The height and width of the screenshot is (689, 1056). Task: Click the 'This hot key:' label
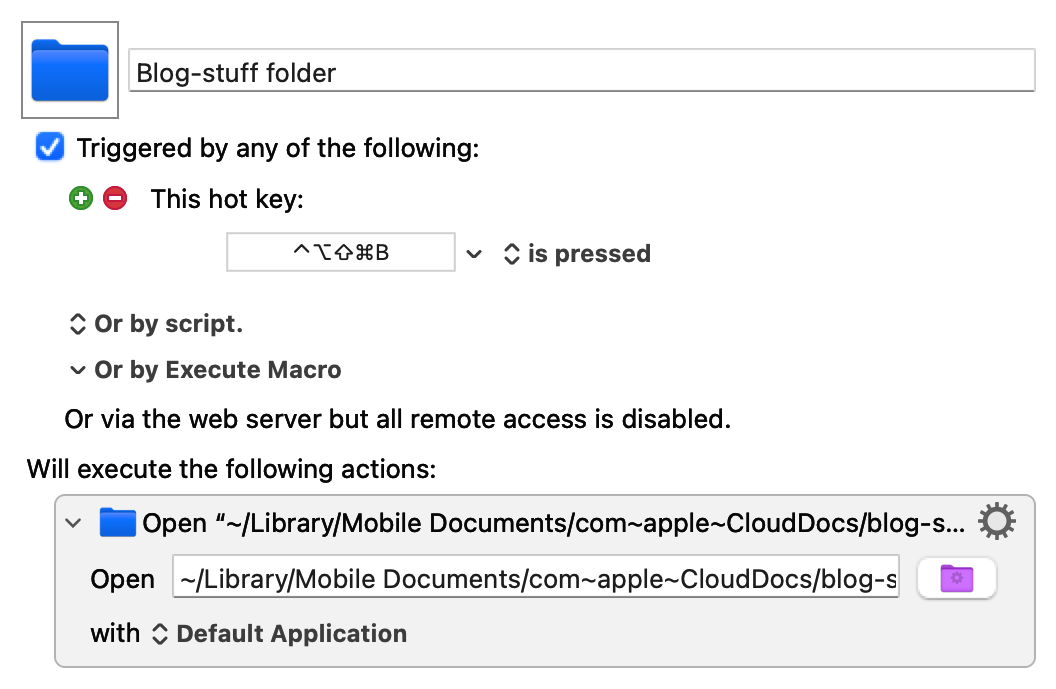point(226,198)
